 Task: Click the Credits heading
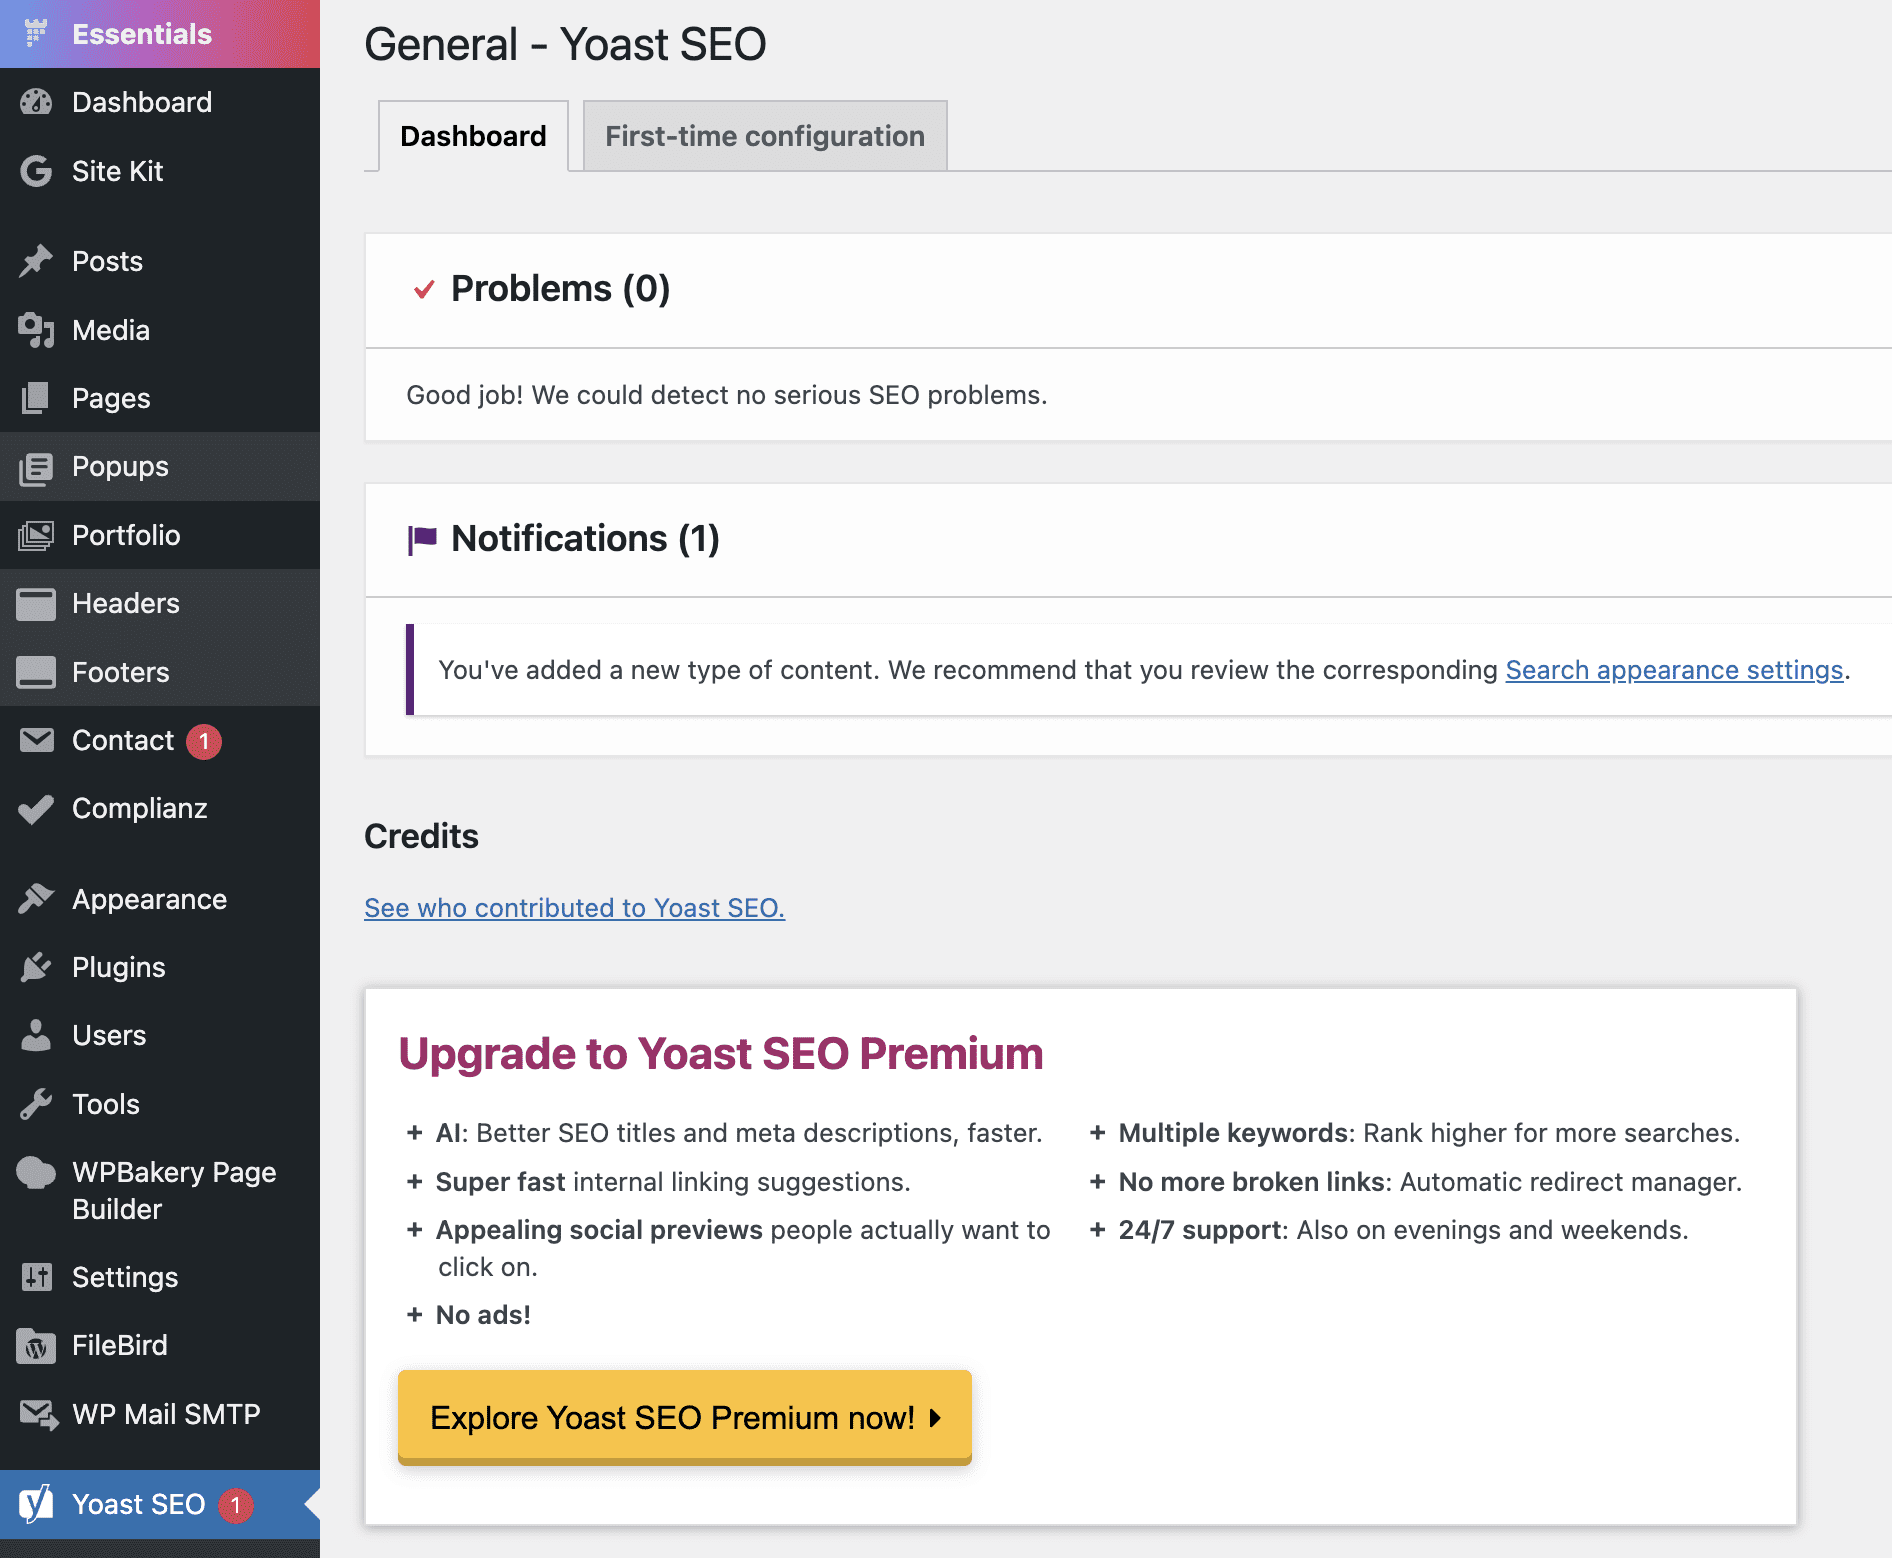421,836
